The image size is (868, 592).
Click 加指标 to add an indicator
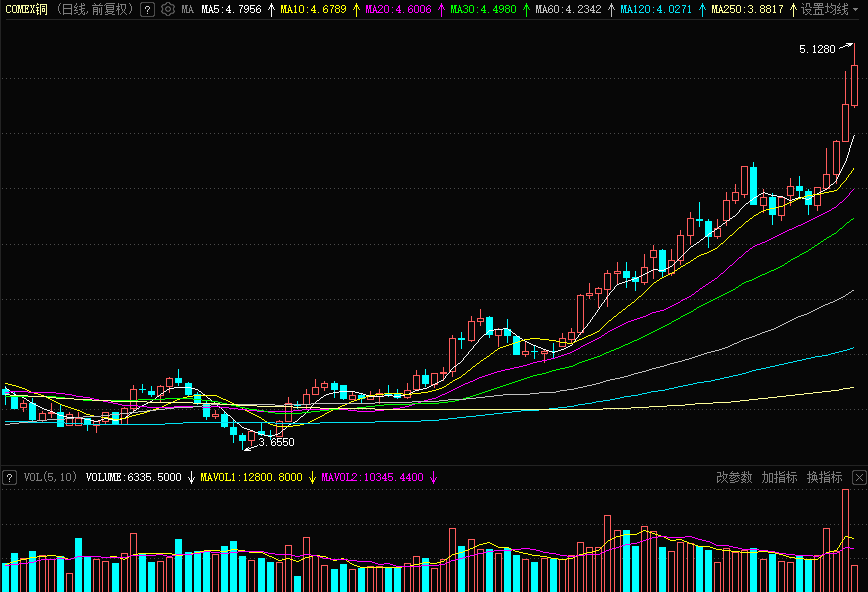[x=779, y=478]
